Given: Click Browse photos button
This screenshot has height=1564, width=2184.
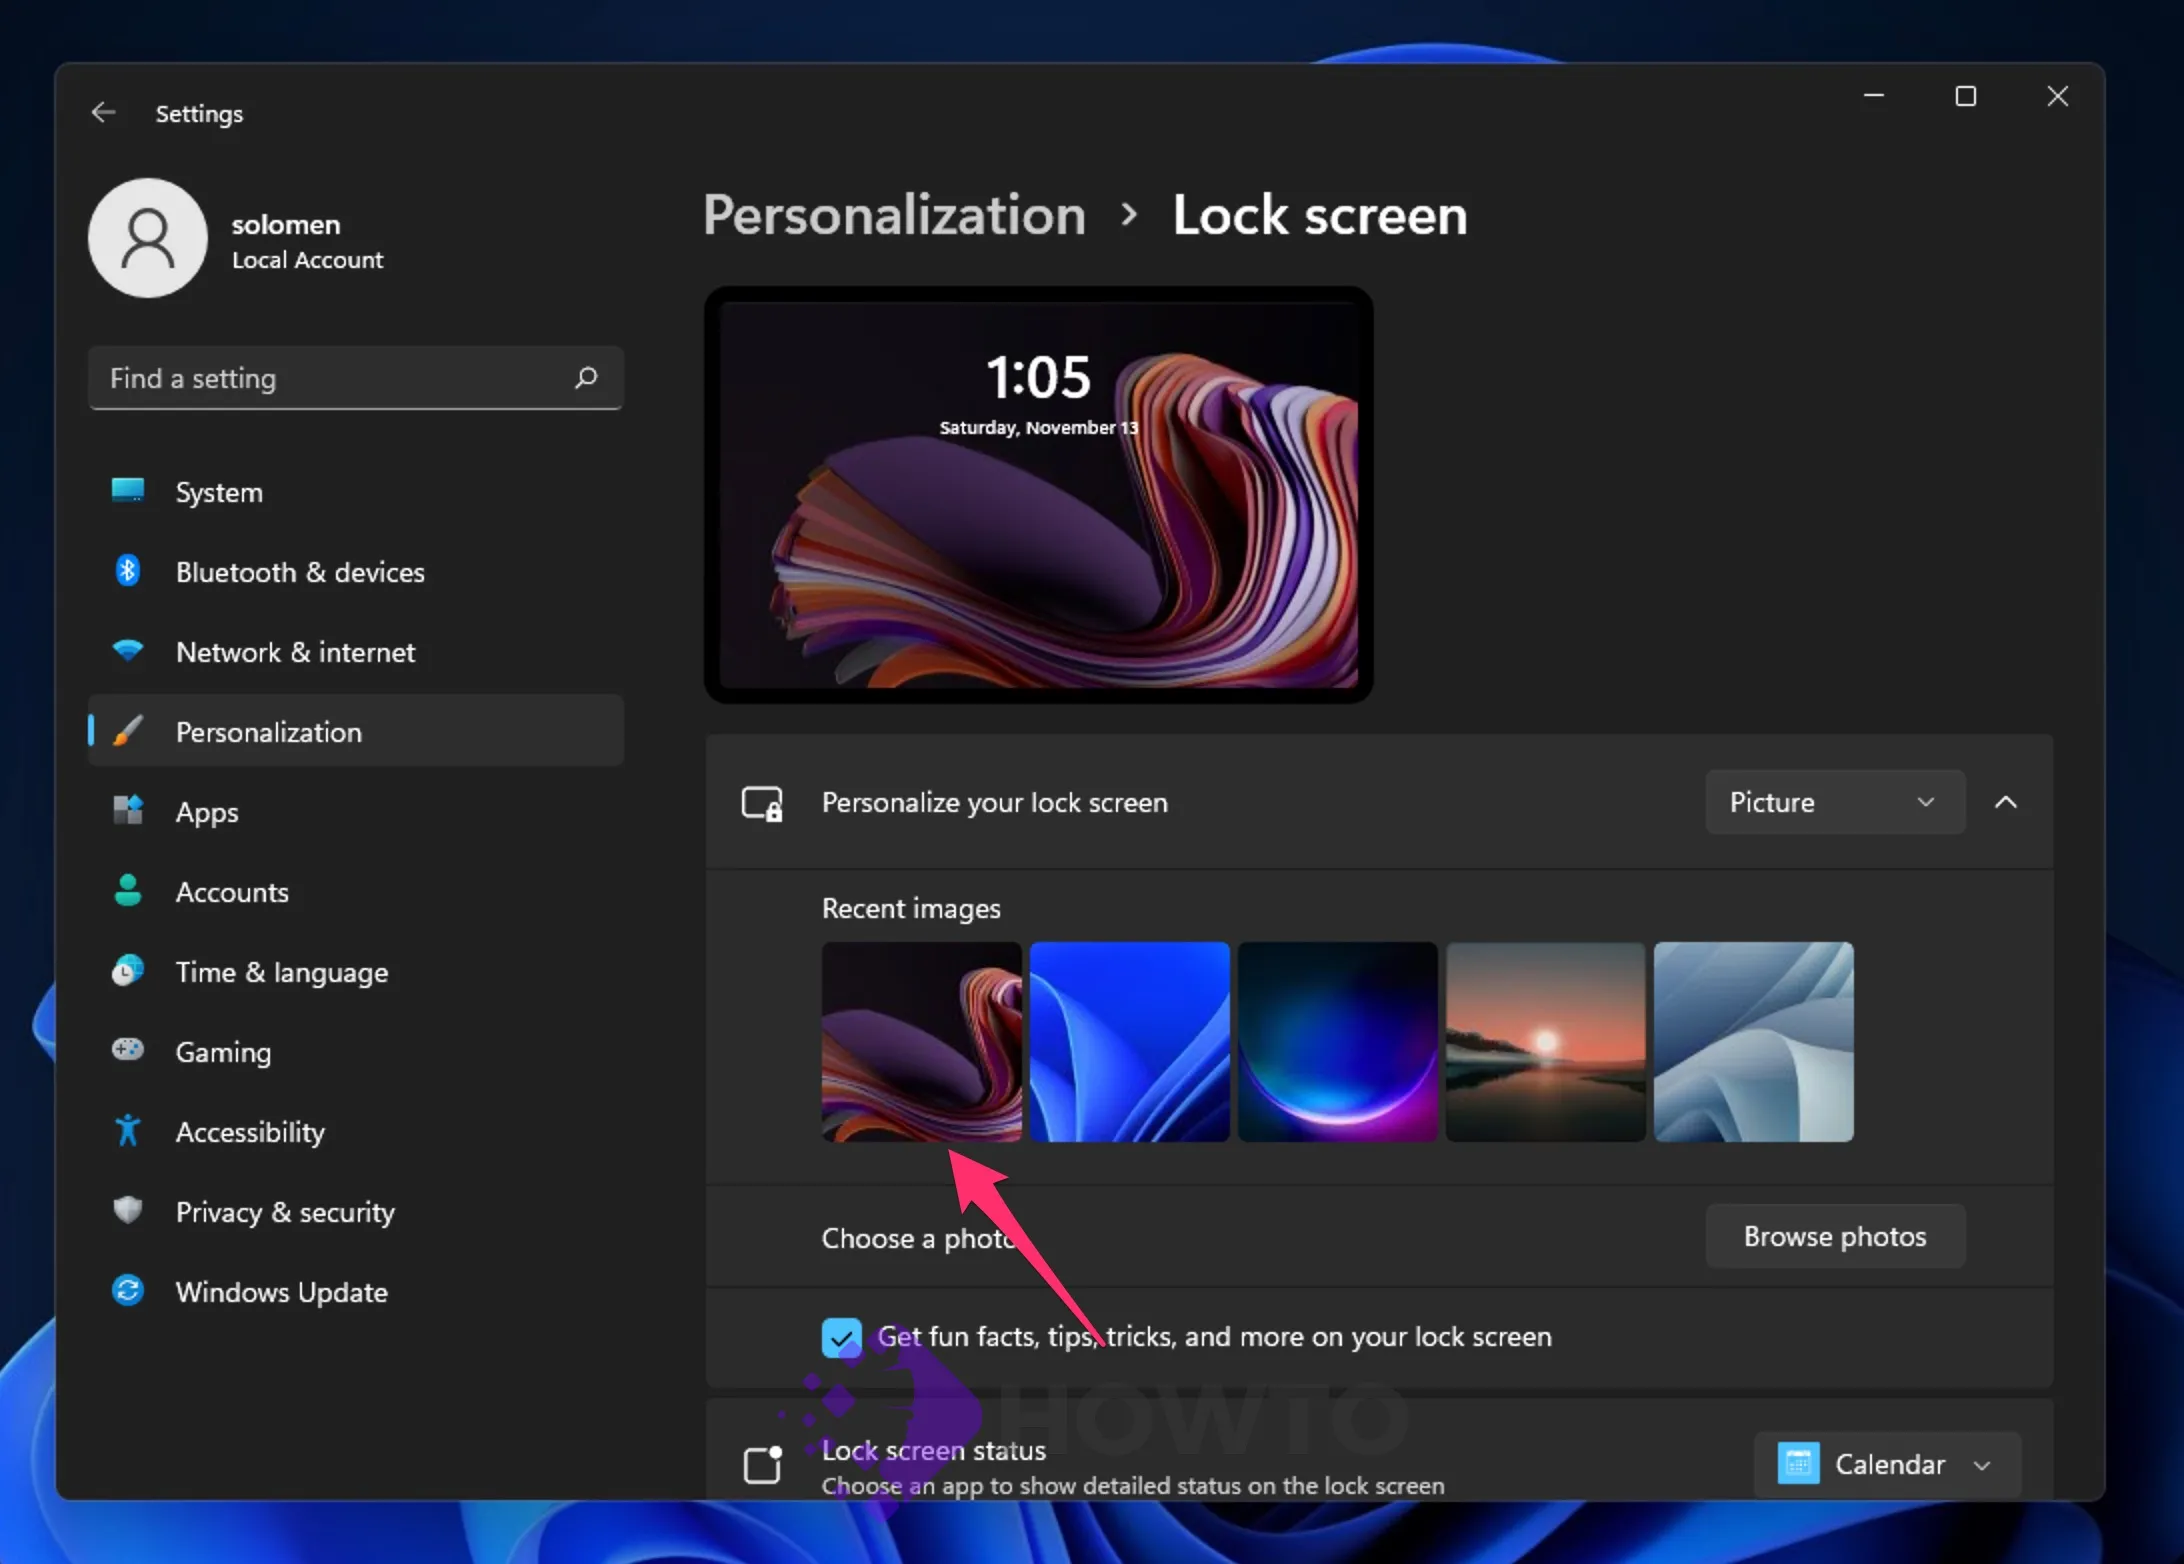Looking at the screenshot, I should click(1835, 1236).
